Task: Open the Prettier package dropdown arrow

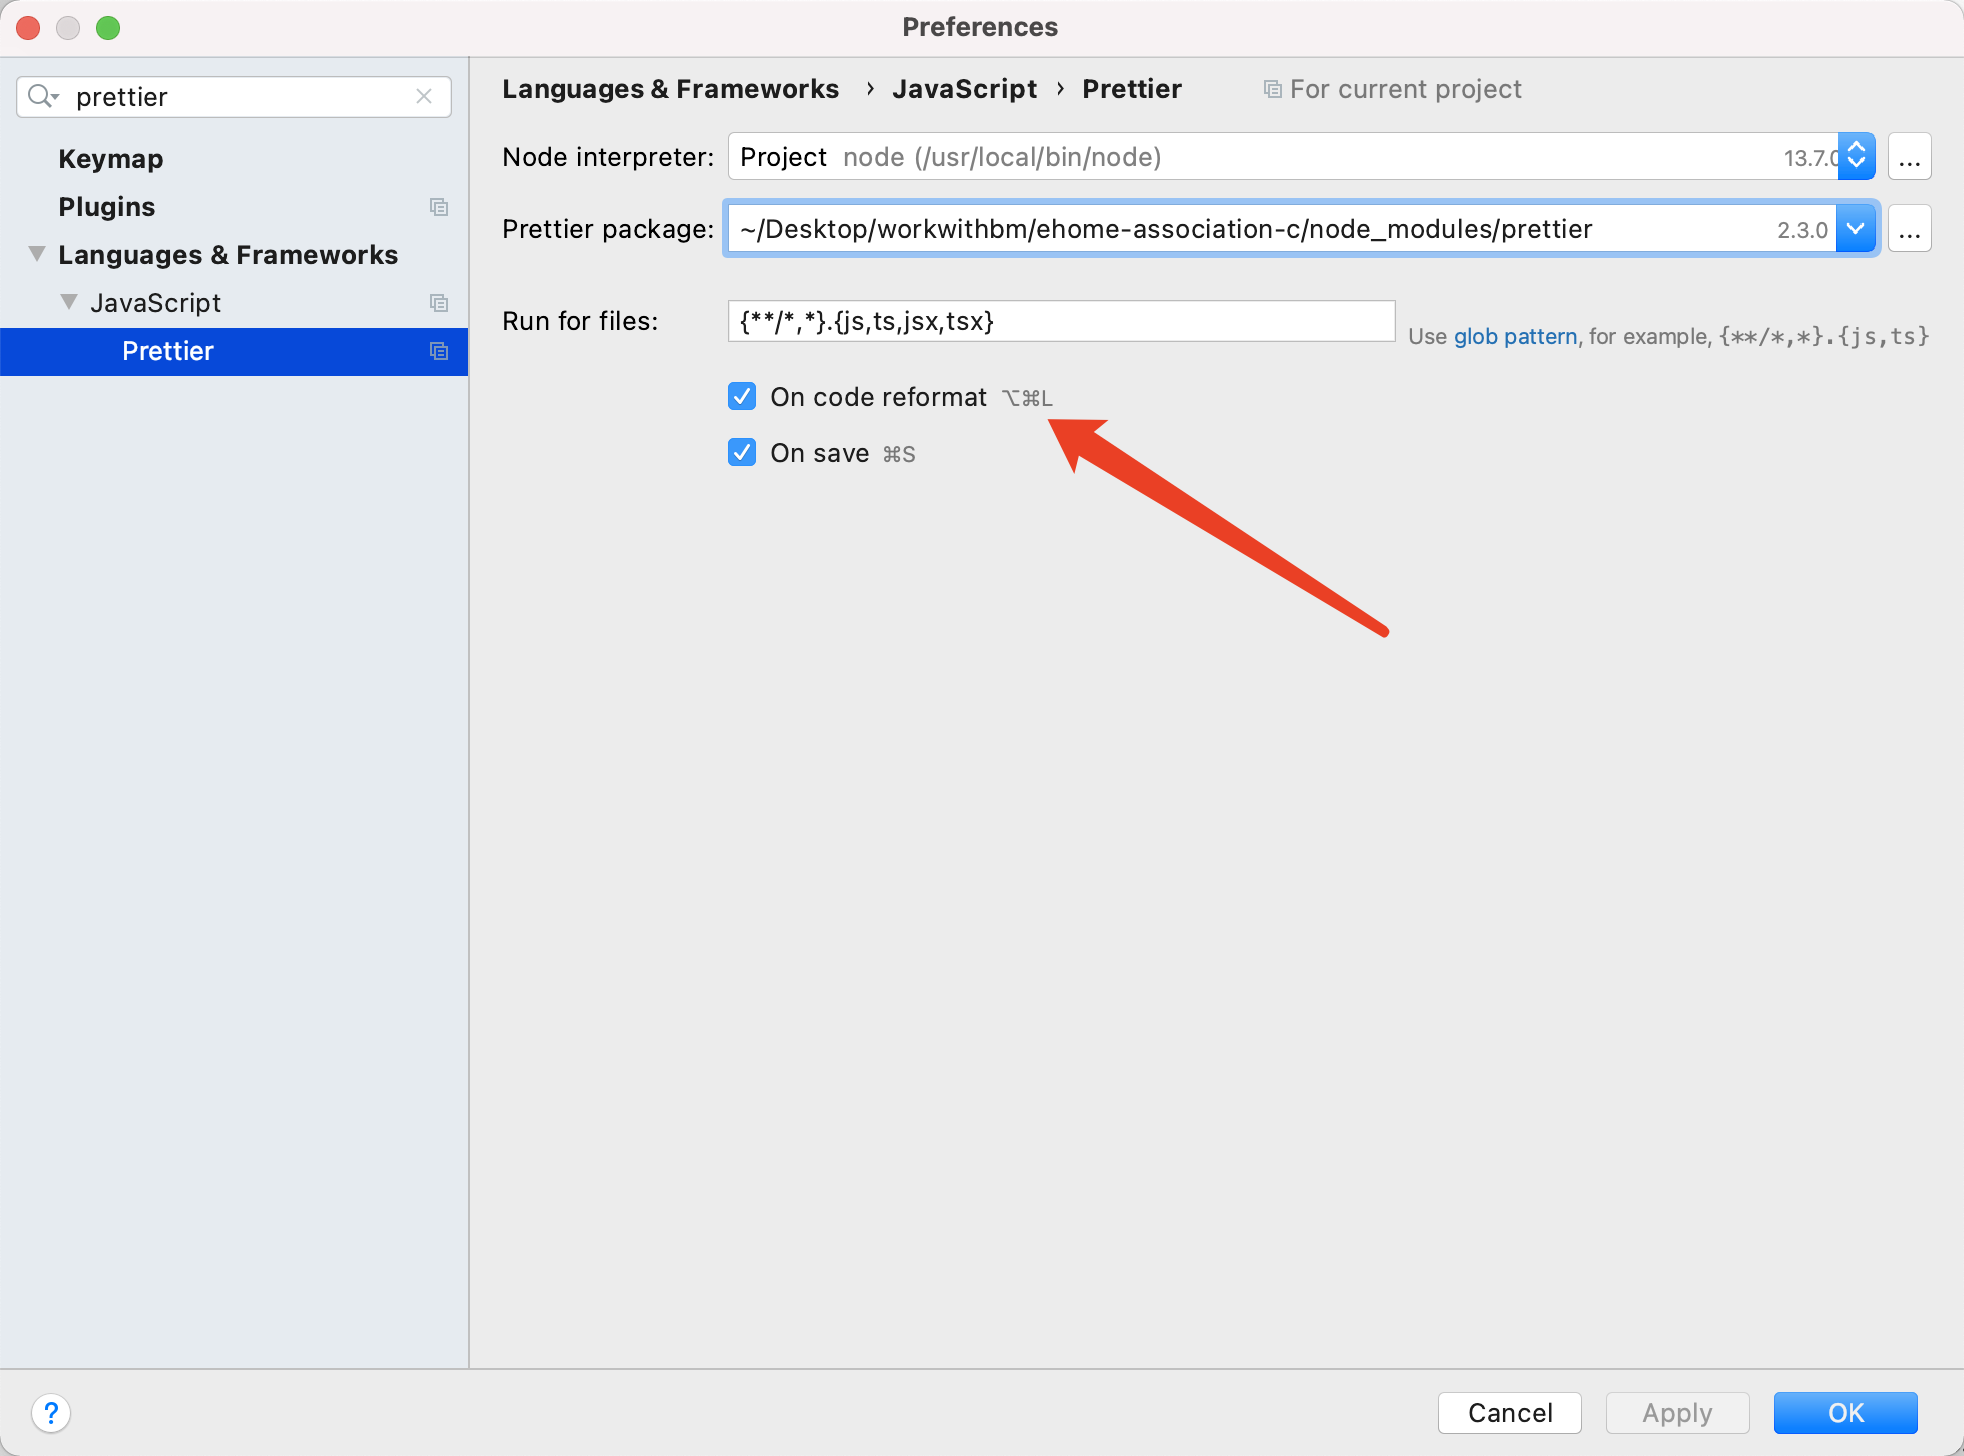Action: tap(1856, 229)
